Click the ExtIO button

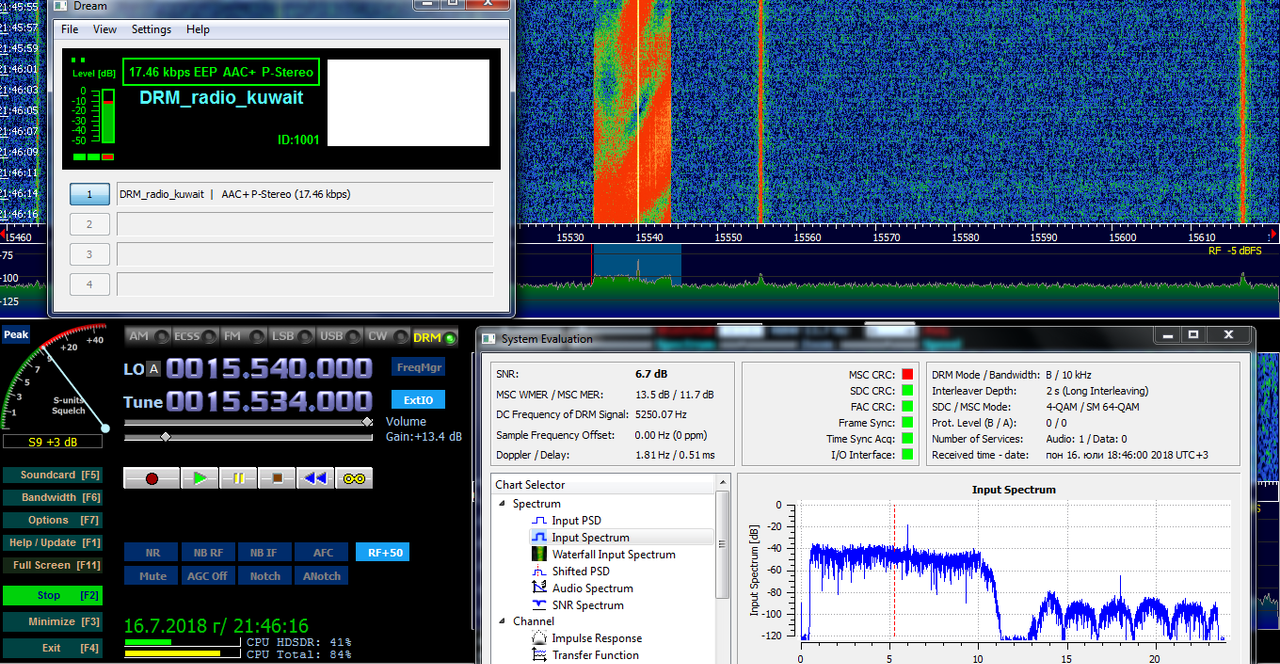(x=418, y=400)
